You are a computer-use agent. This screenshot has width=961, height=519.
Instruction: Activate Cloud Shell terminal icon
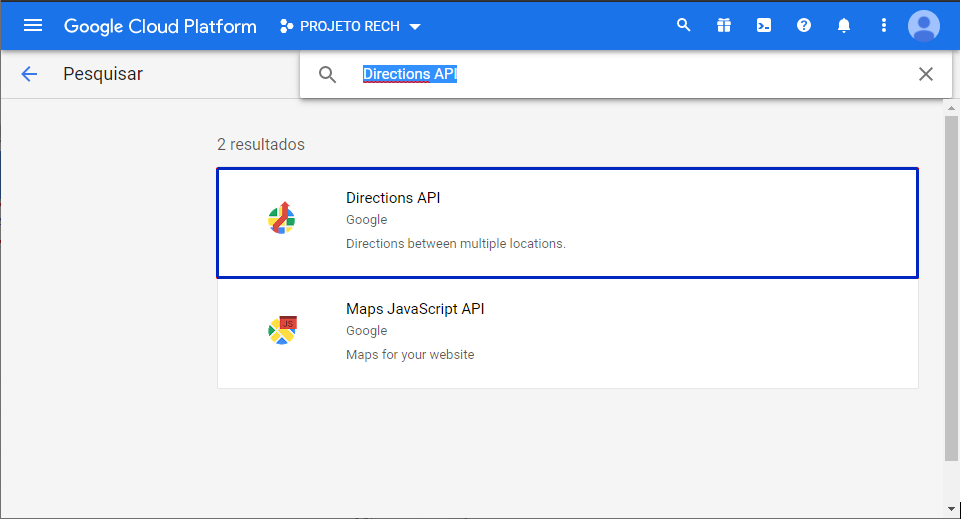click(764, 26)
